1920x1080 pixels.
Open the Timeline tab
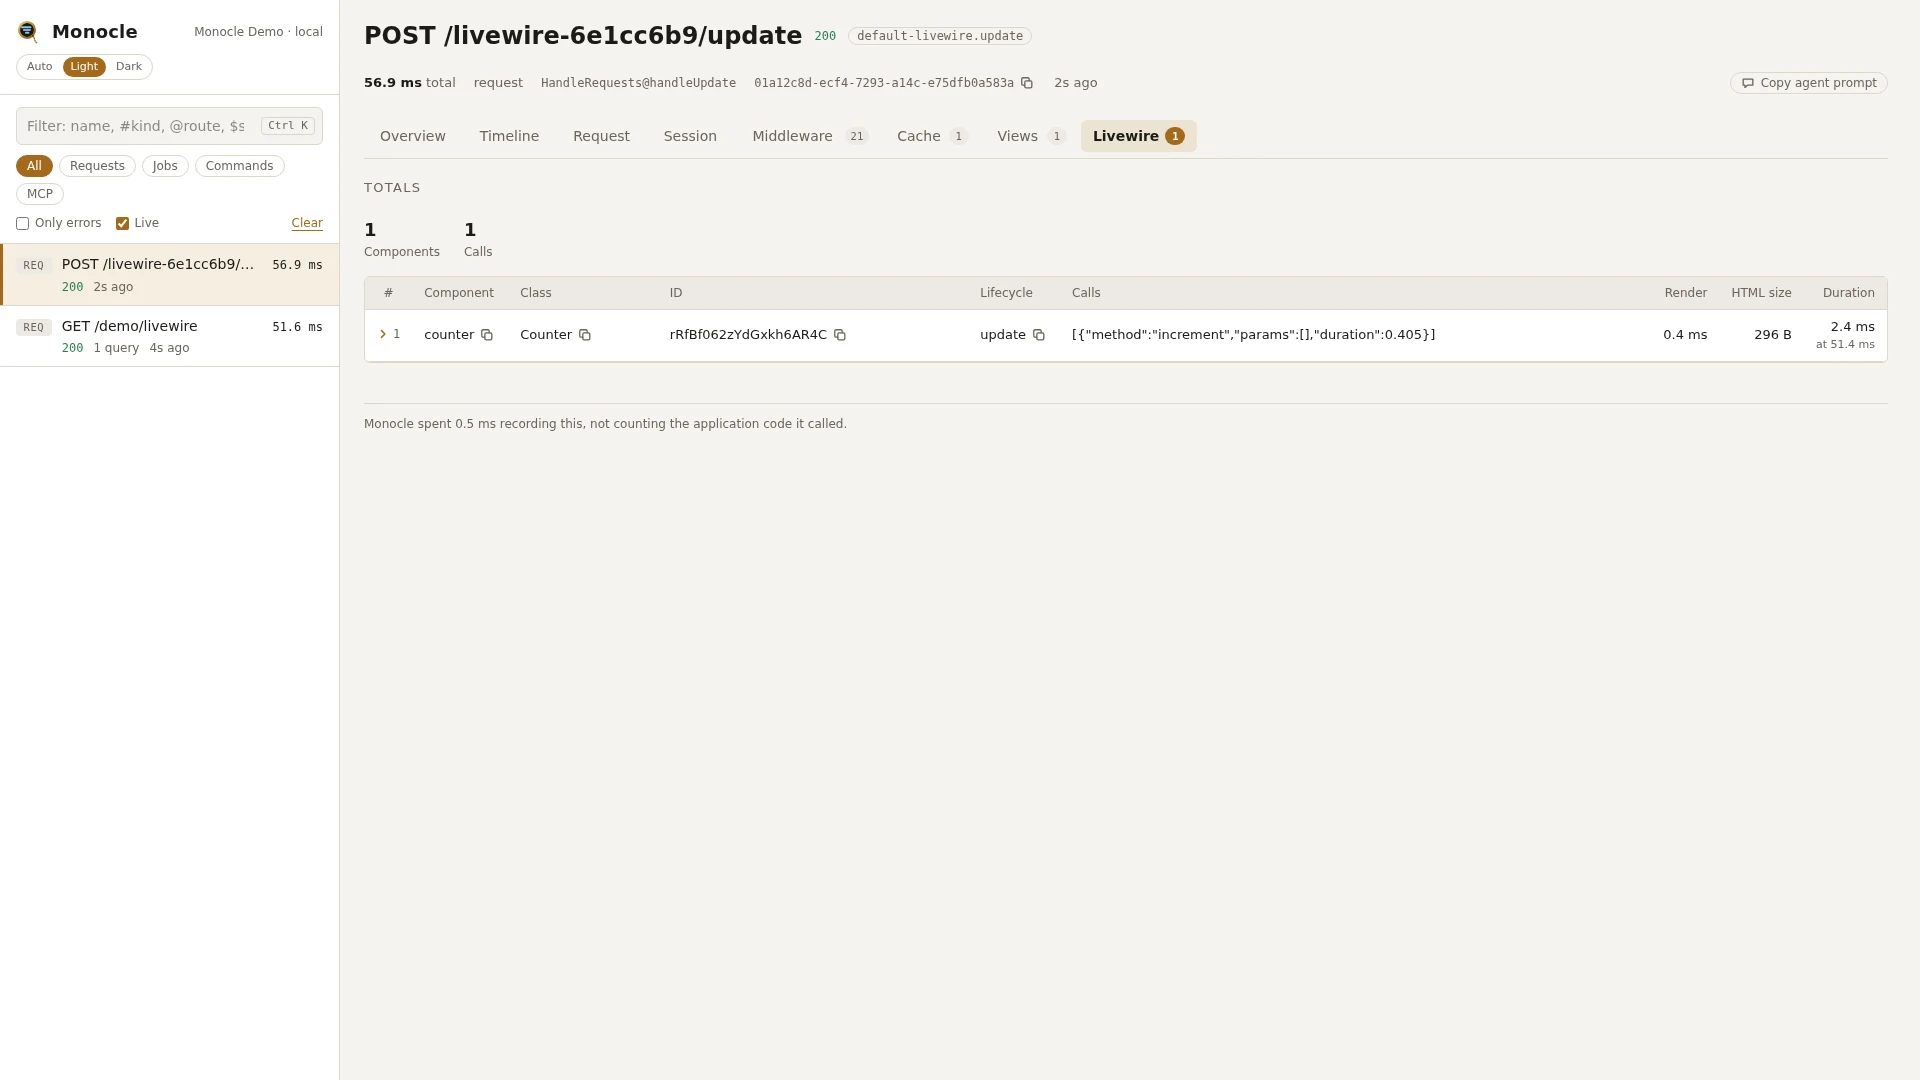pyautogui.click(x=509, y=136)
